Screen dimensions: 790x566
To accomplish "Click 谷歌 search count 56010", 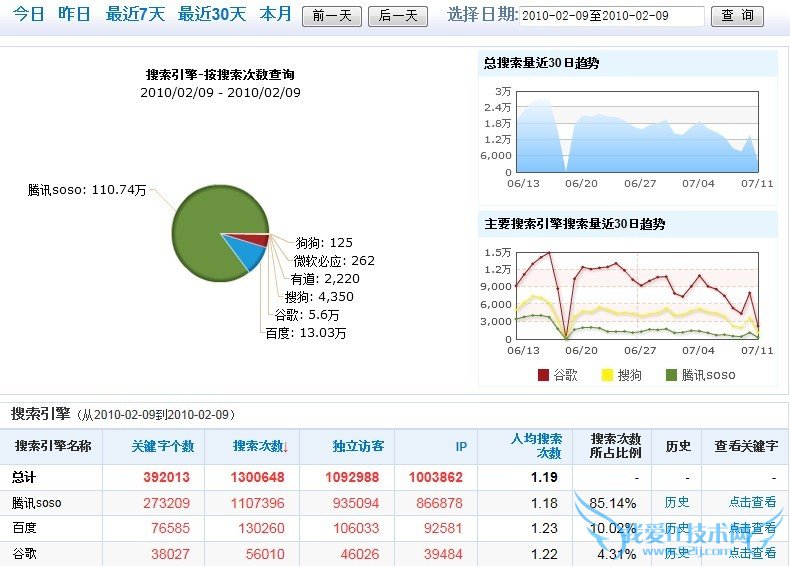I will (265, 554).
